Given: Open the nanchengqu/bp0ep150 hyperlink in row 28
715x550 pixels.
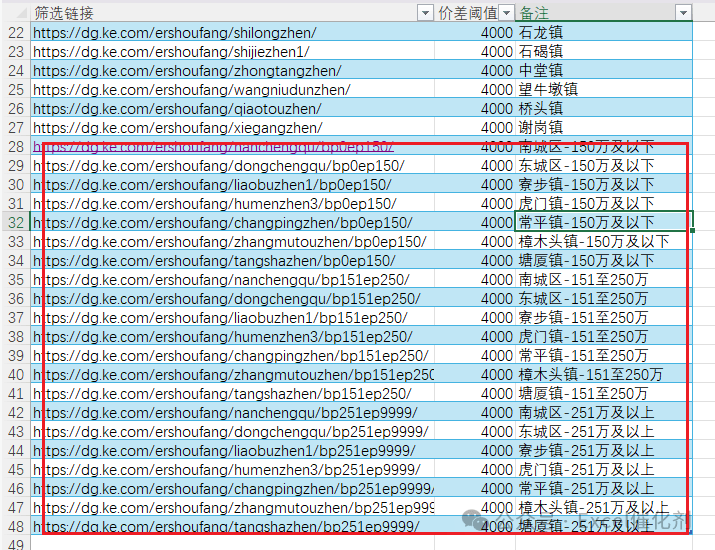Looking at the screenshot, I should (x=213, y=146).
